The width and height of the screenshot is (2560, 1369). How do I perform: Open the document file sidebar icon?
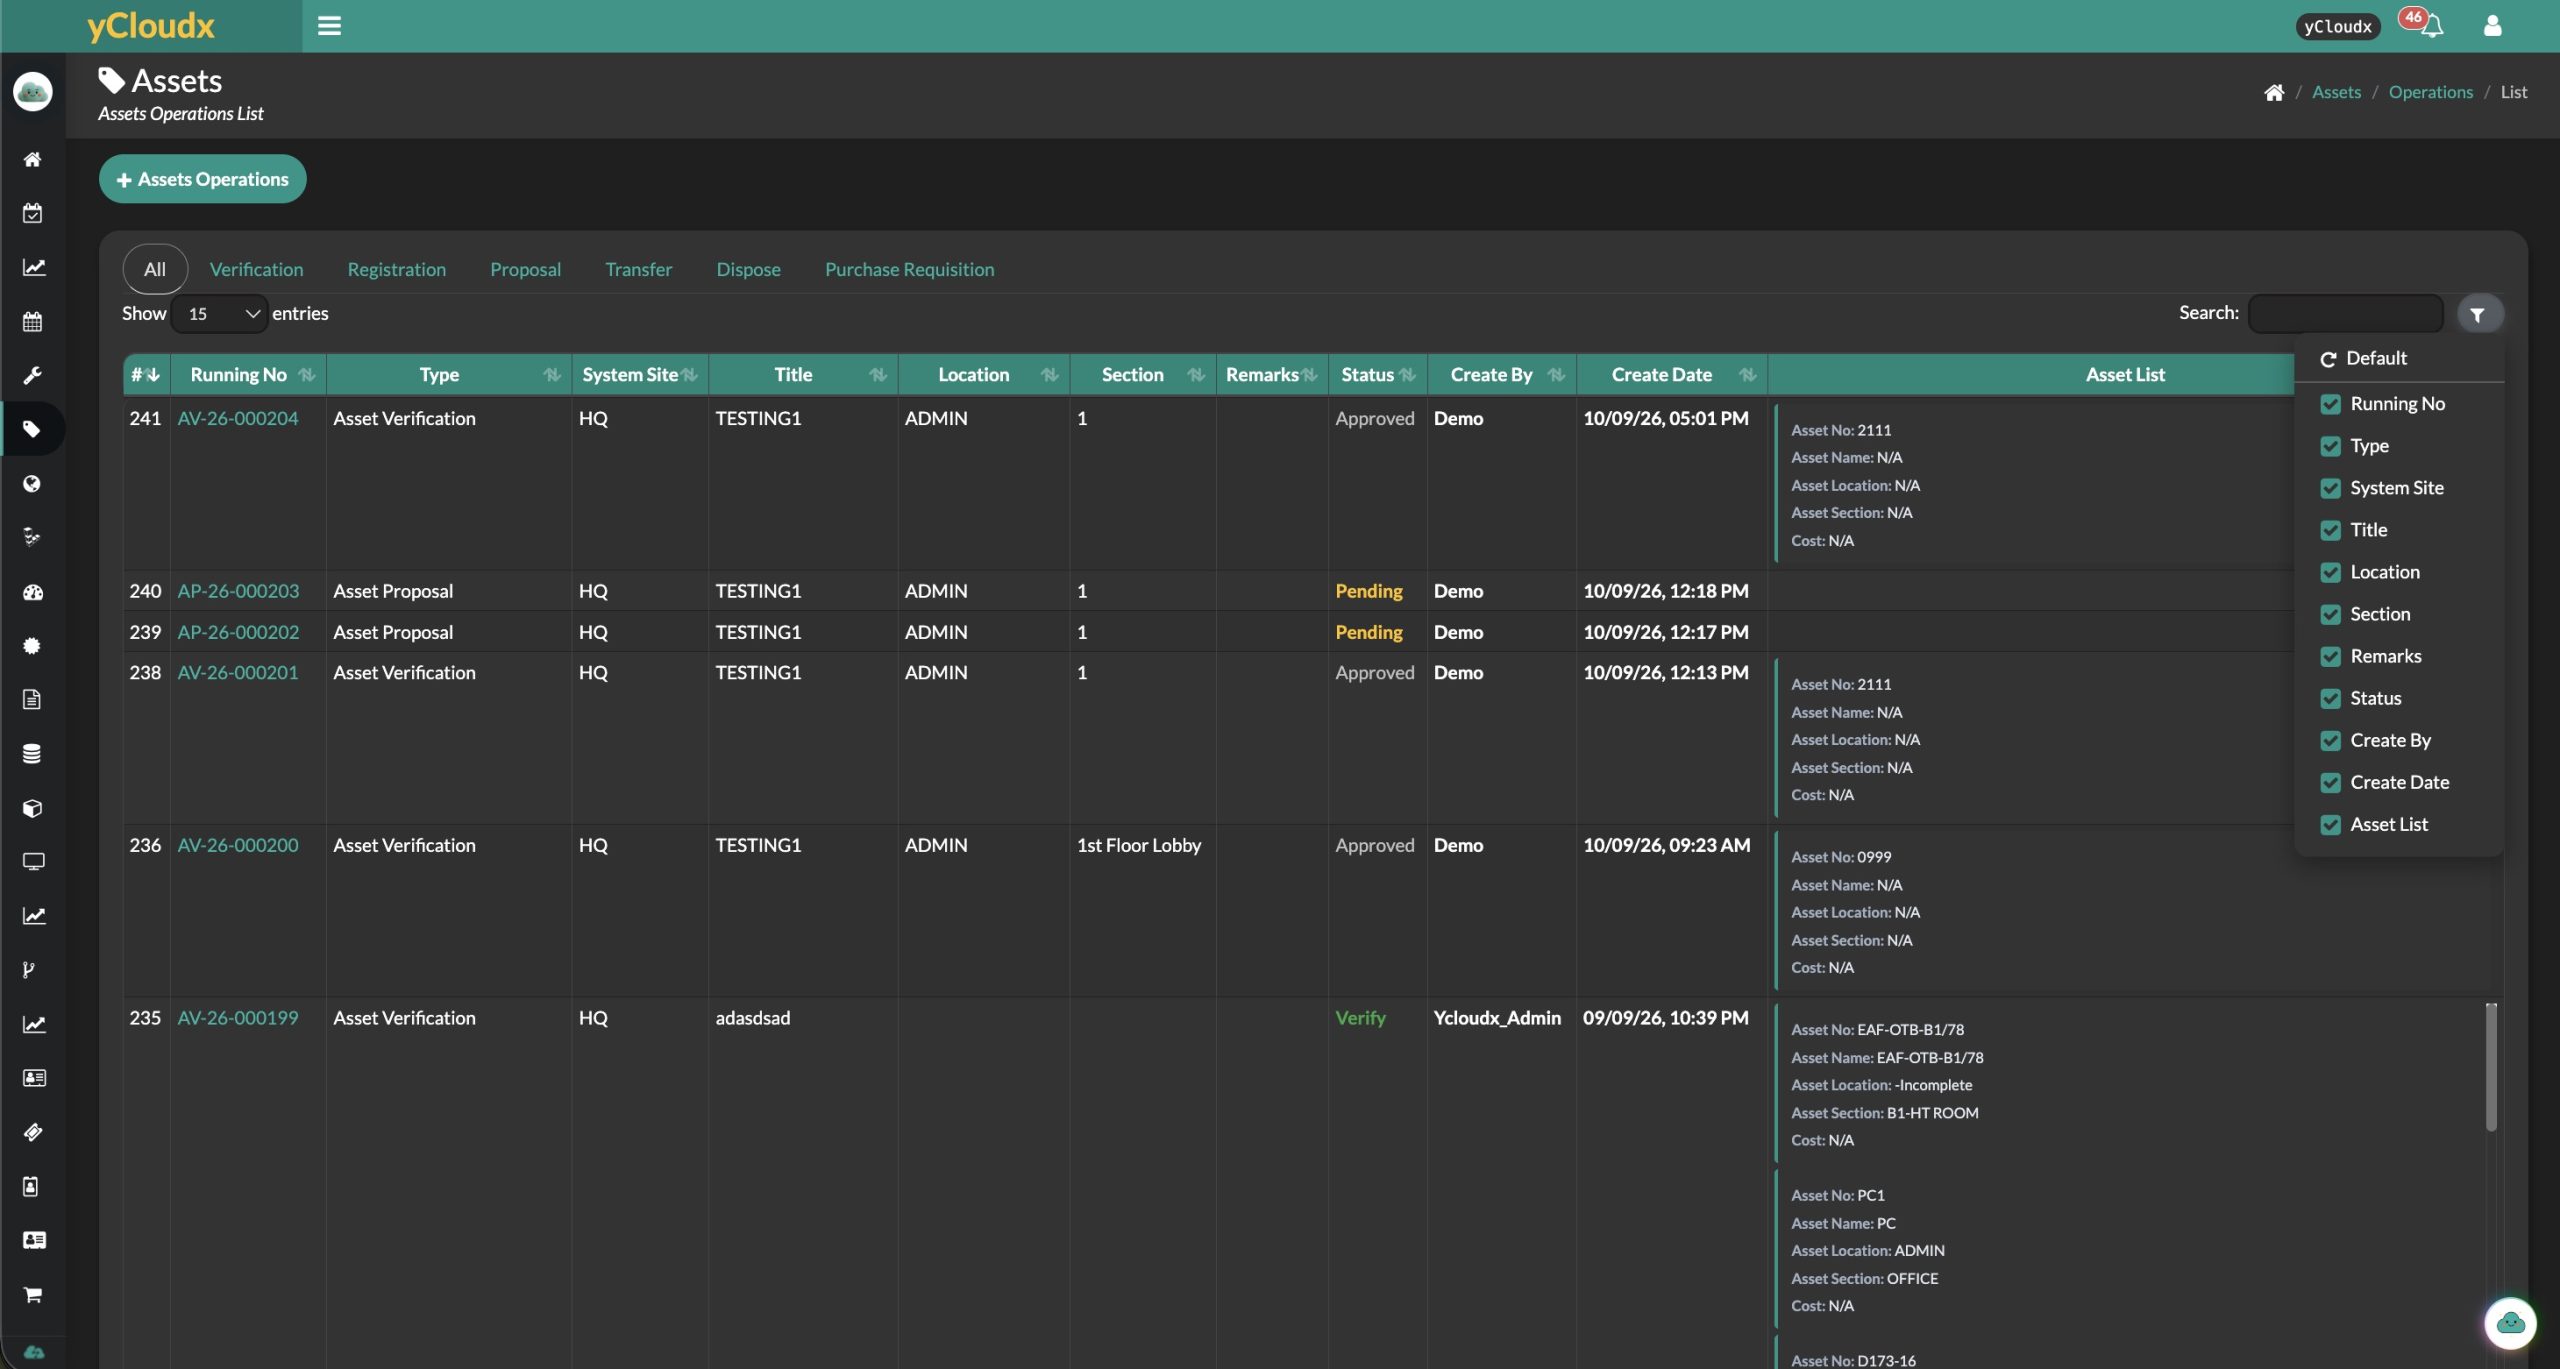33,699
